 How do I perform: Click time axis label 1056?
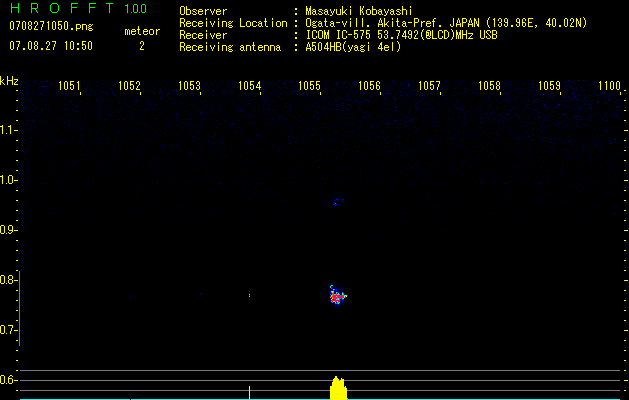(369, 86)
